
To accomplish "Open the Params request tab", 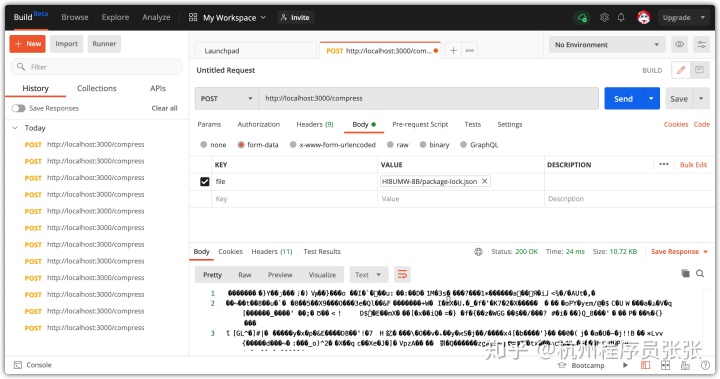I will pyautogui.click(x=209, y=124).
